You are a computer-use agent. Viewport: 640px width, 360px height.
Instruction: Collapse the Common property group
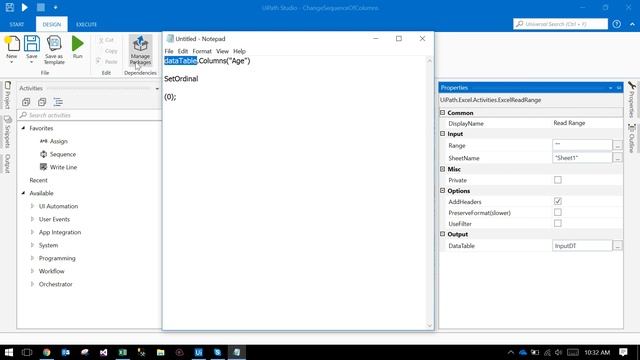(x=442, y=113)
